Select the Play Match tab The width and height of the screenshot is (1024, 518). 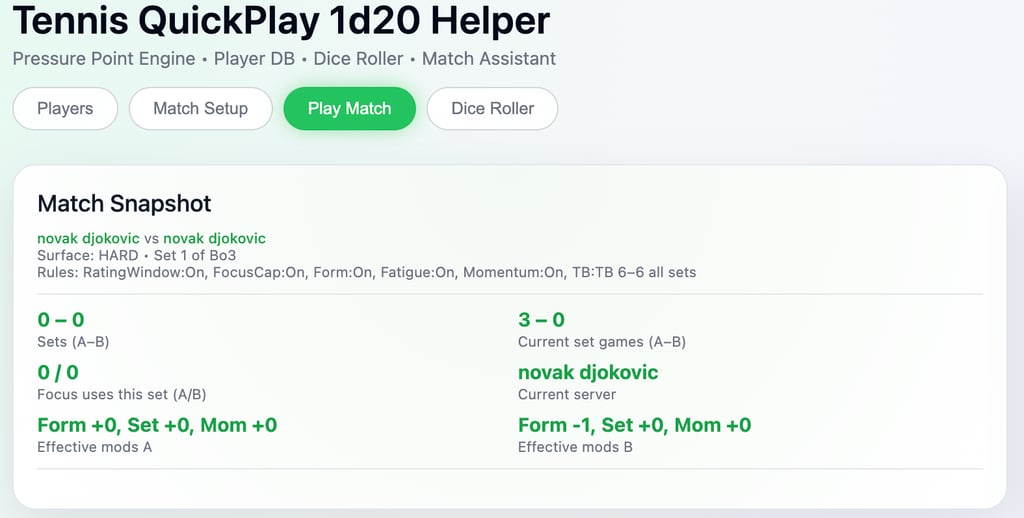[x=349, y=108]
